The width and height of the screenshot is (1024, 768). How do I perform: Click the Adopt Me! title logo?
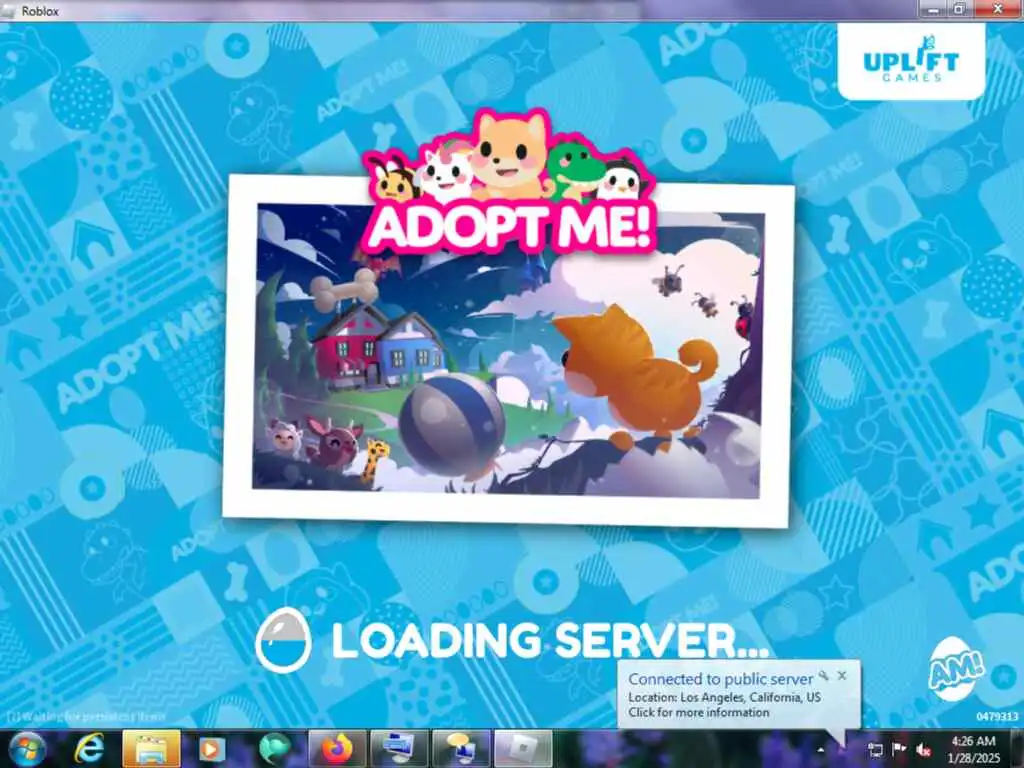pyautogui.click(x=510, y=184)
